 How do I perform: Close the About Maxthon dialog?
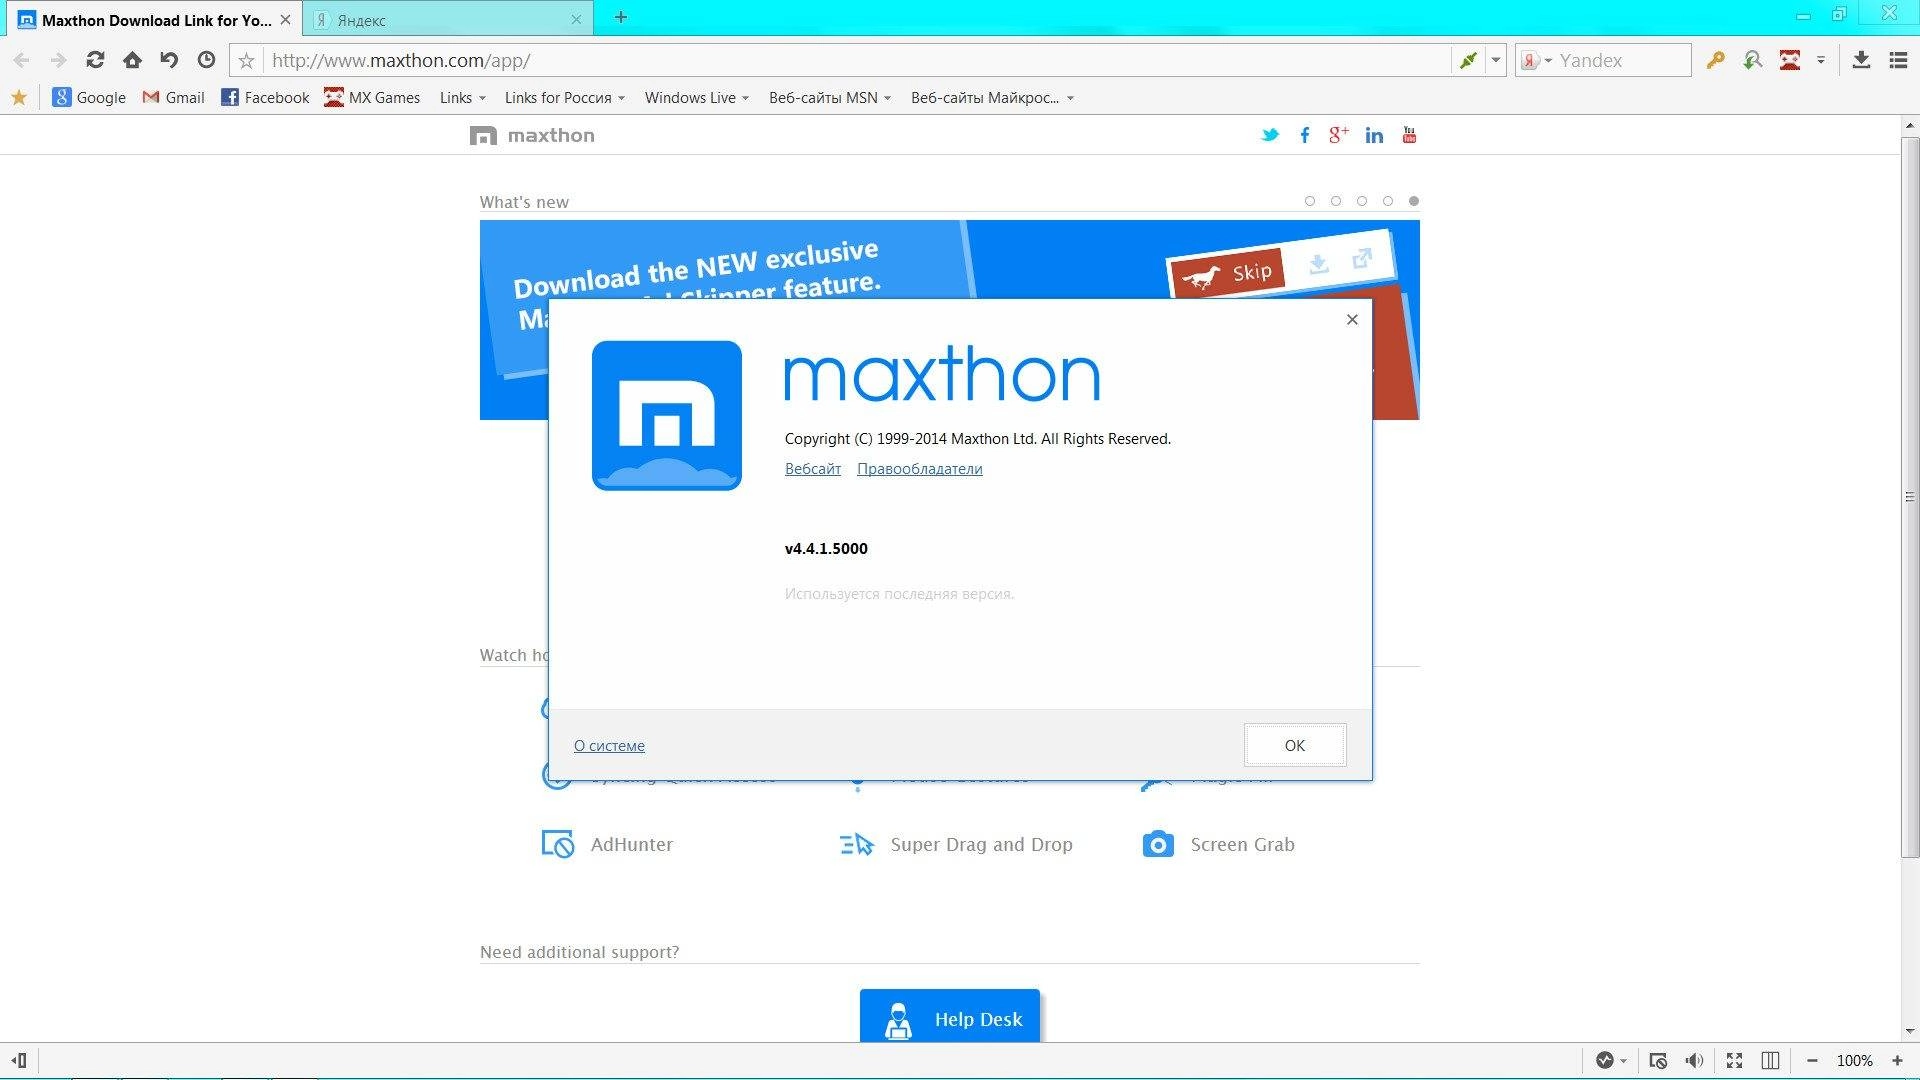[x=1352, y=319]
